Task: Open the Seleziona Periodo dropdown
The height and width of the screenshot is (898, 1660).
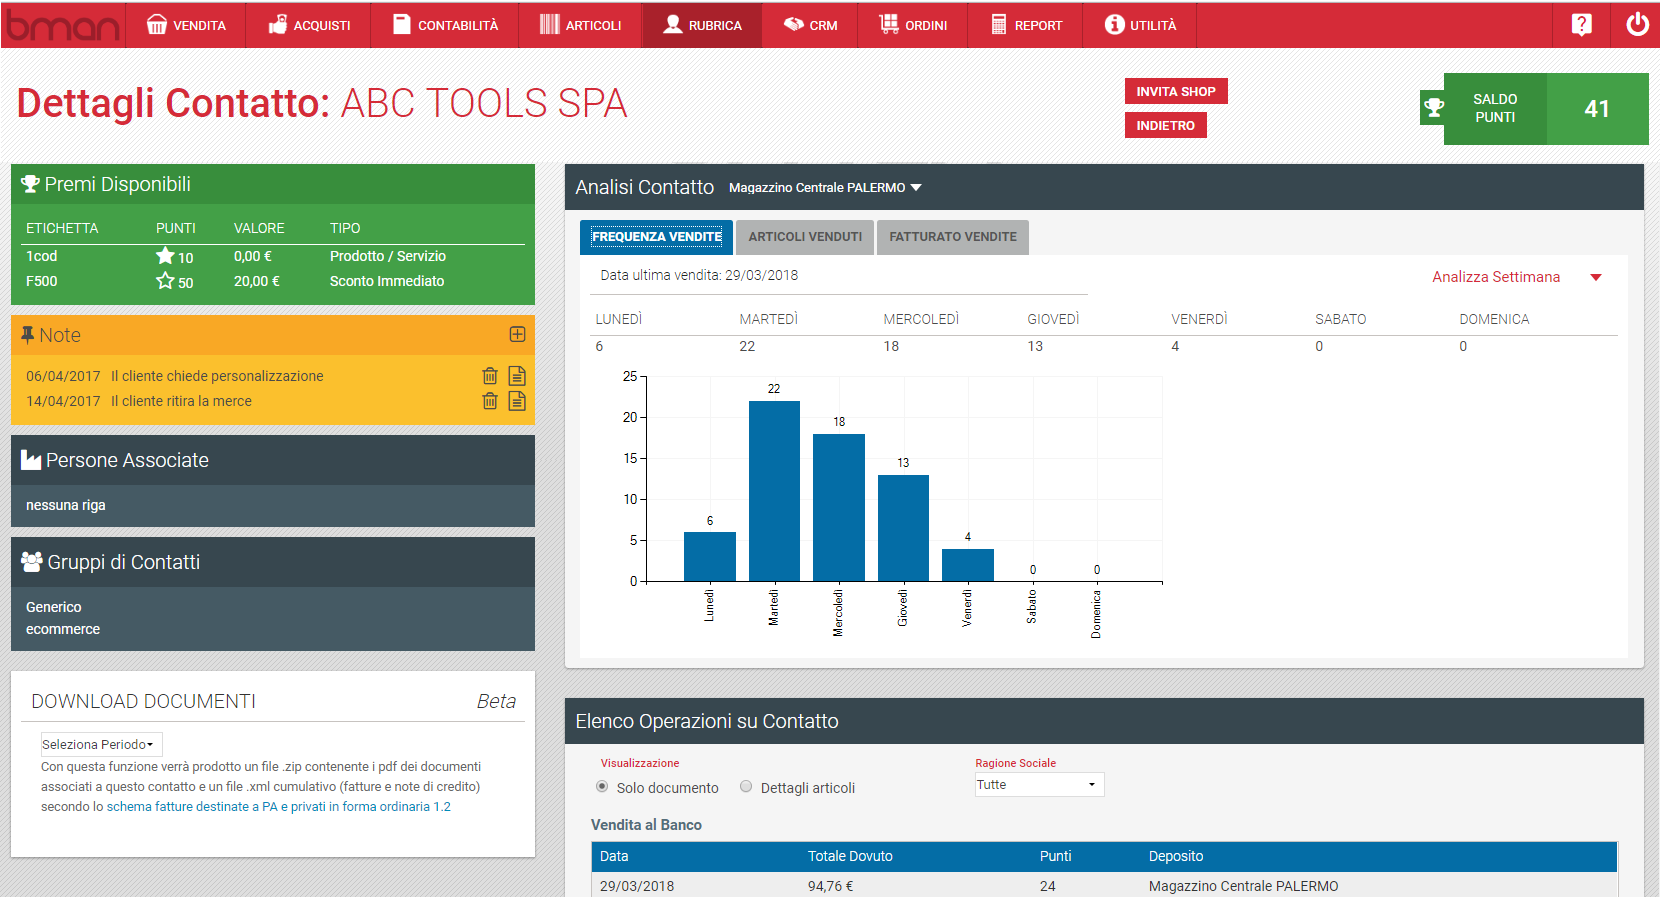Action: tap(101, 744)
